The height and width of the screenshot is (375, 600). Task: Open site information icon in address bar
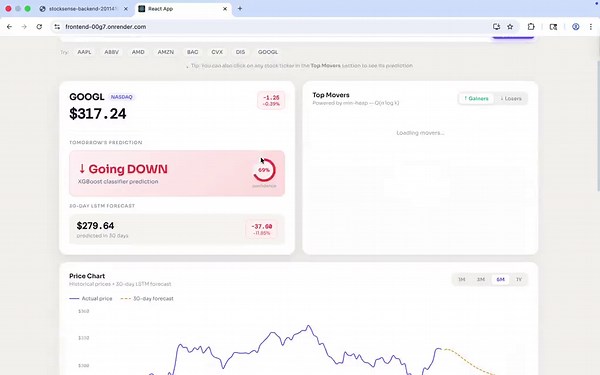(x=57, y=27)
